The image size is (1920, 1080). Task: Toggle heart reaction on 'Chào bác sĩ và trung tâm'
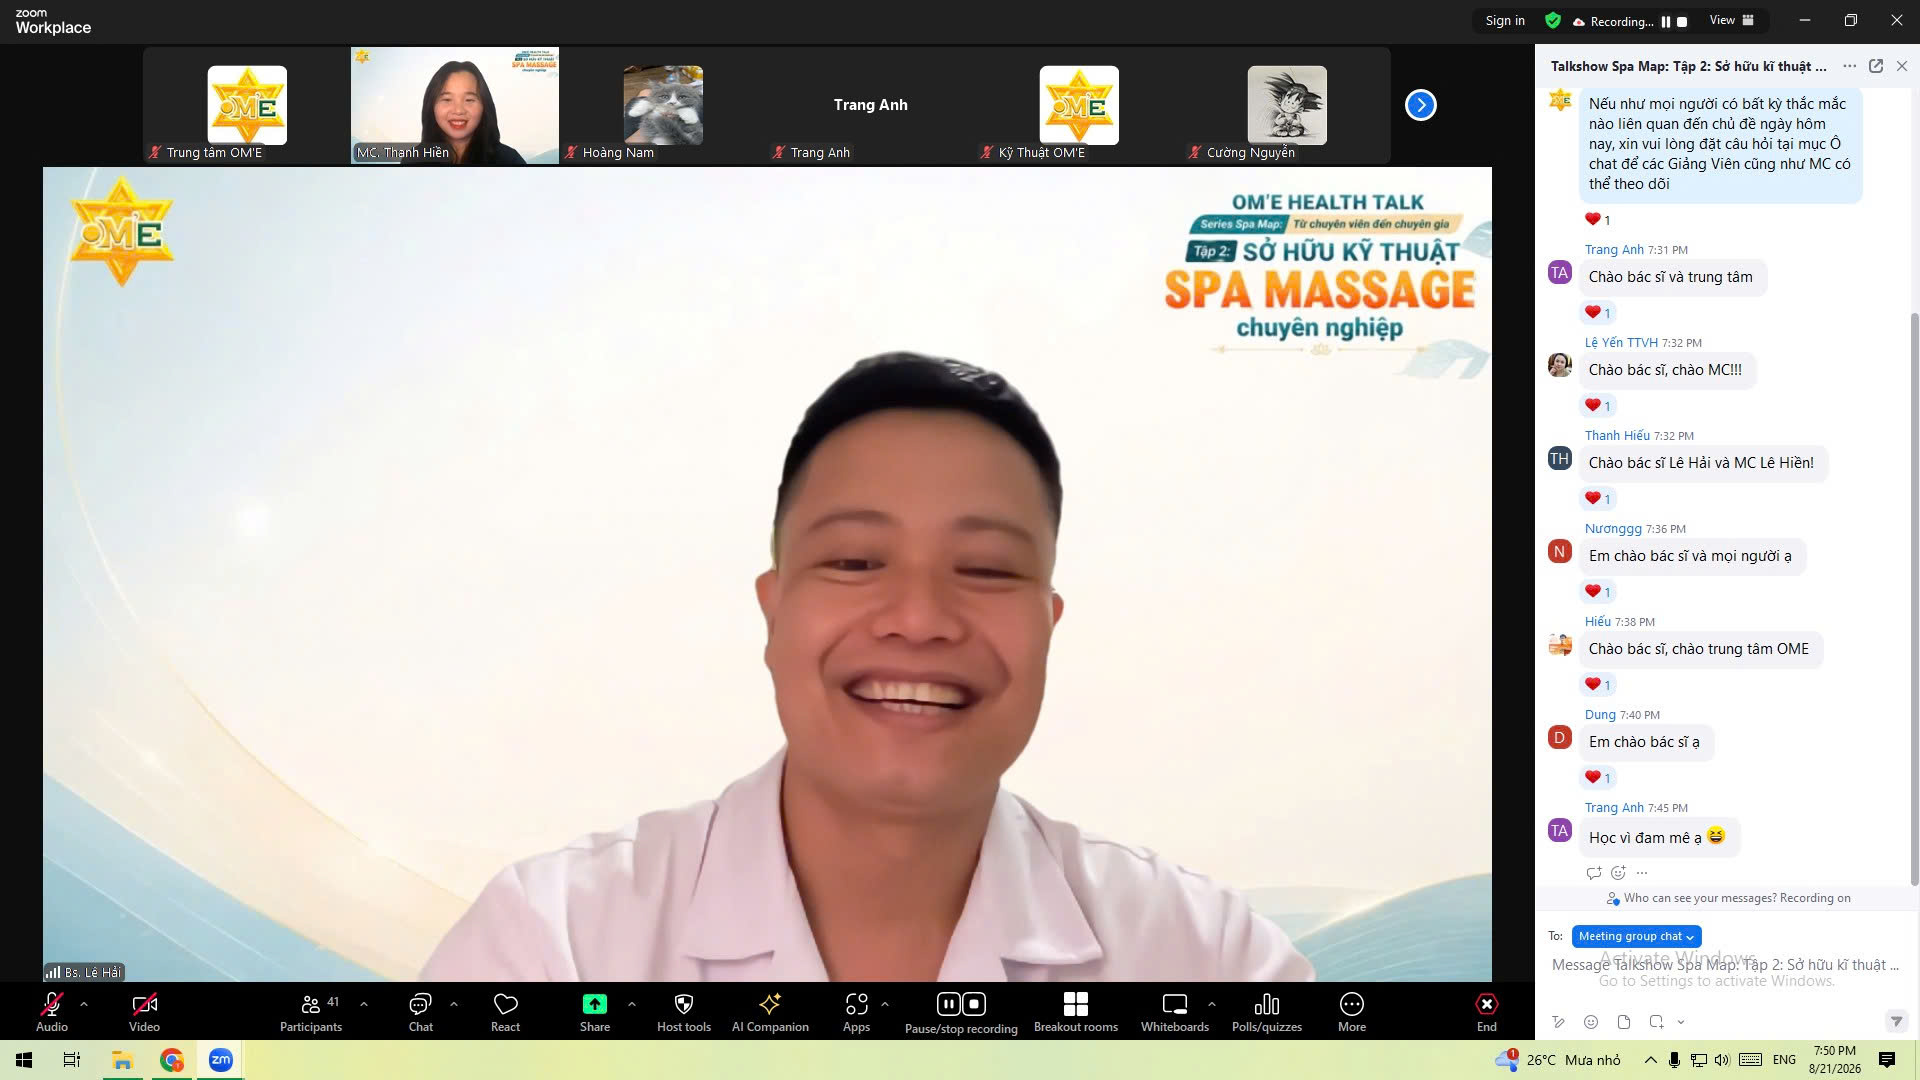click(x=1598, y=312)
